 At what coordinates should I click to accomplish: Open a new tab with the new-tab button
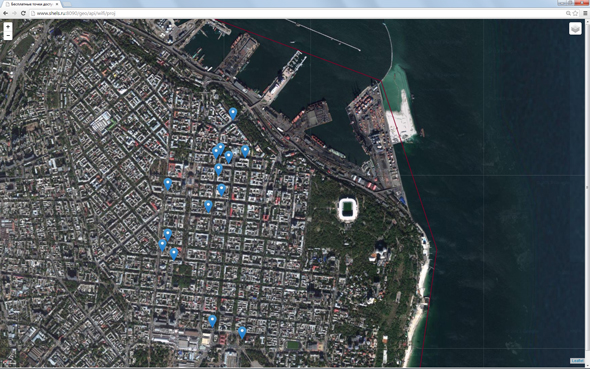click(67, 4)
